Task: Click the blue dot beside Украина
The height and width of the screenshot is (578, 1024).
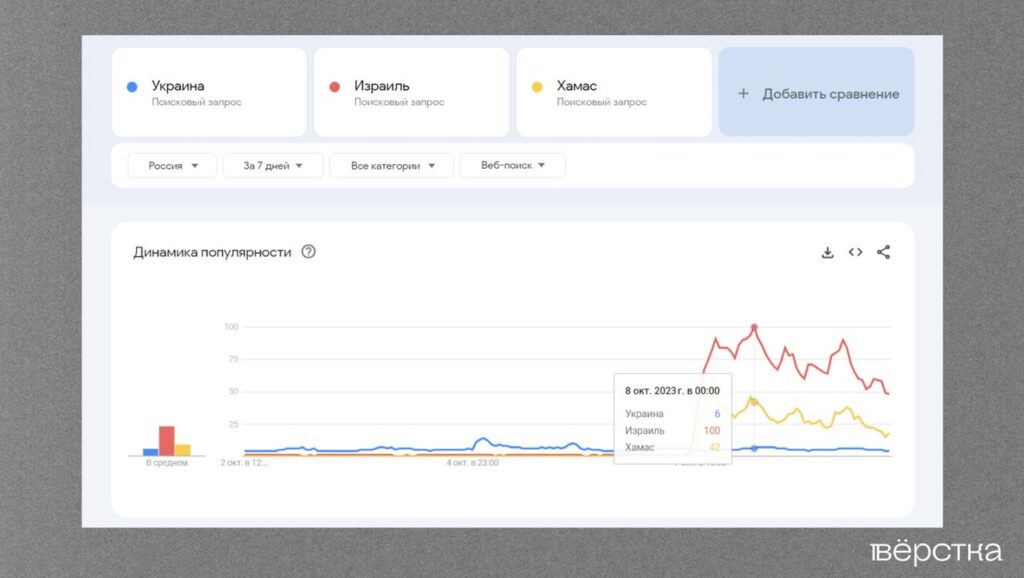Action: (132, 87)
